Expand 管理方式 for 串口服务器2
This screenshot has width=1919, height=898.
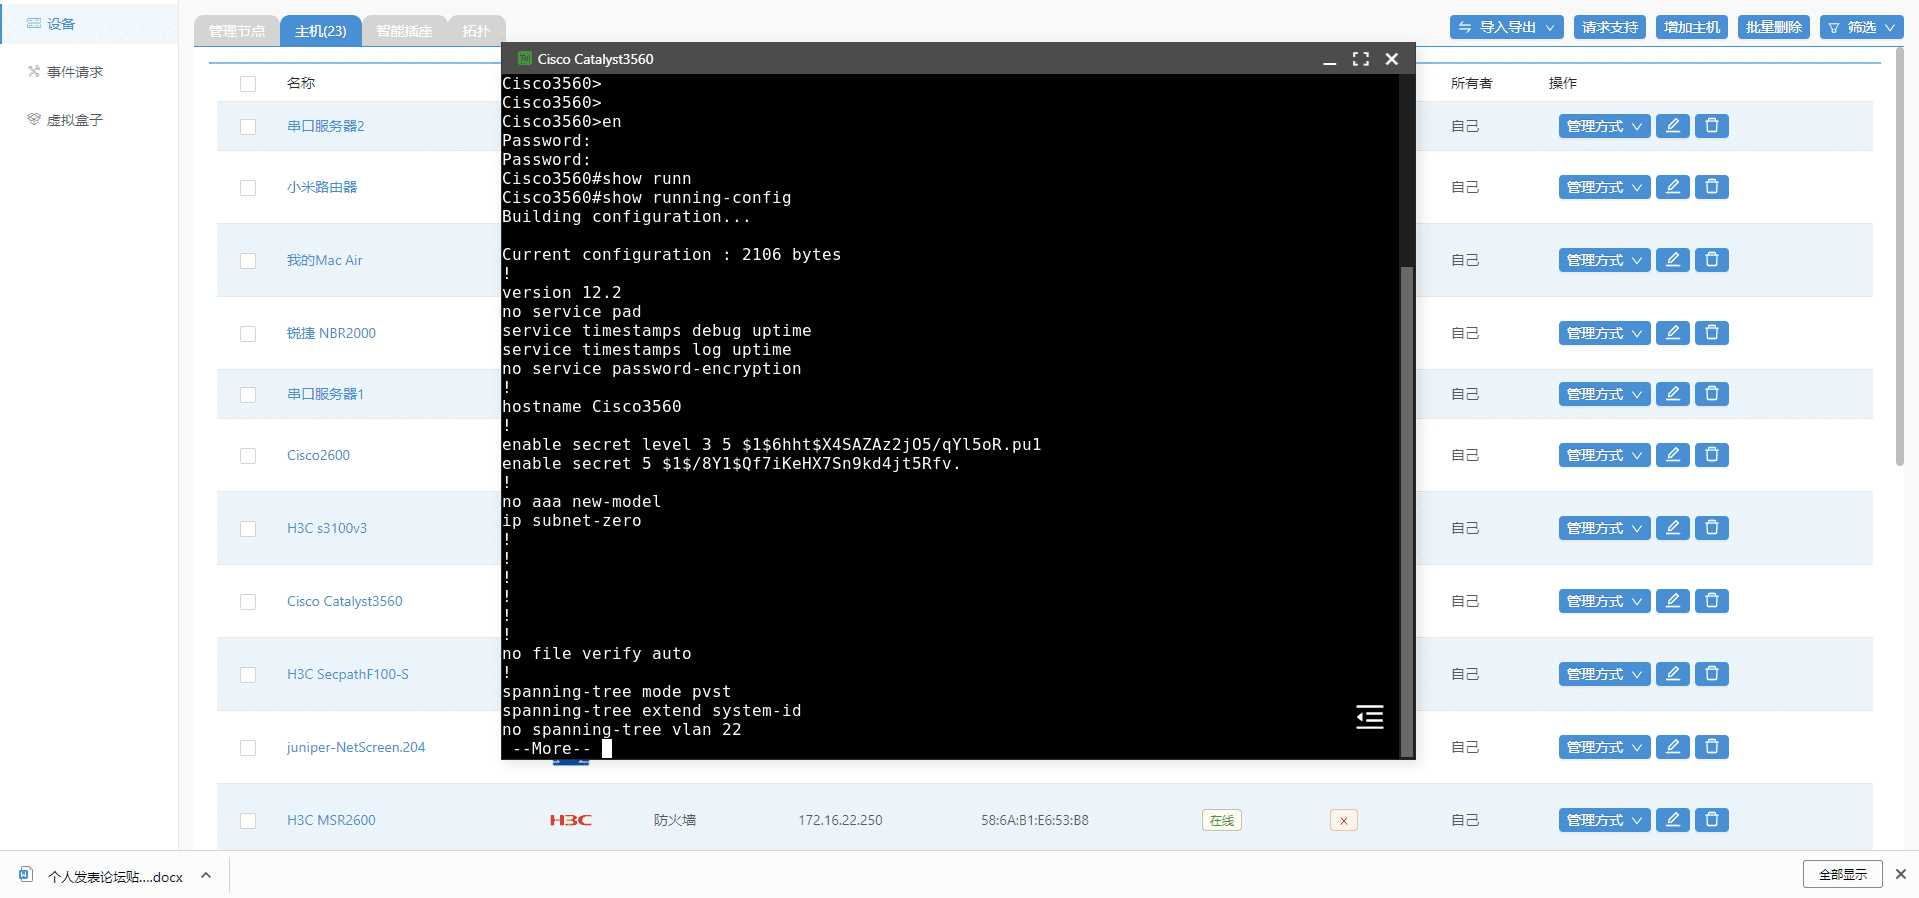point(1604,126)
